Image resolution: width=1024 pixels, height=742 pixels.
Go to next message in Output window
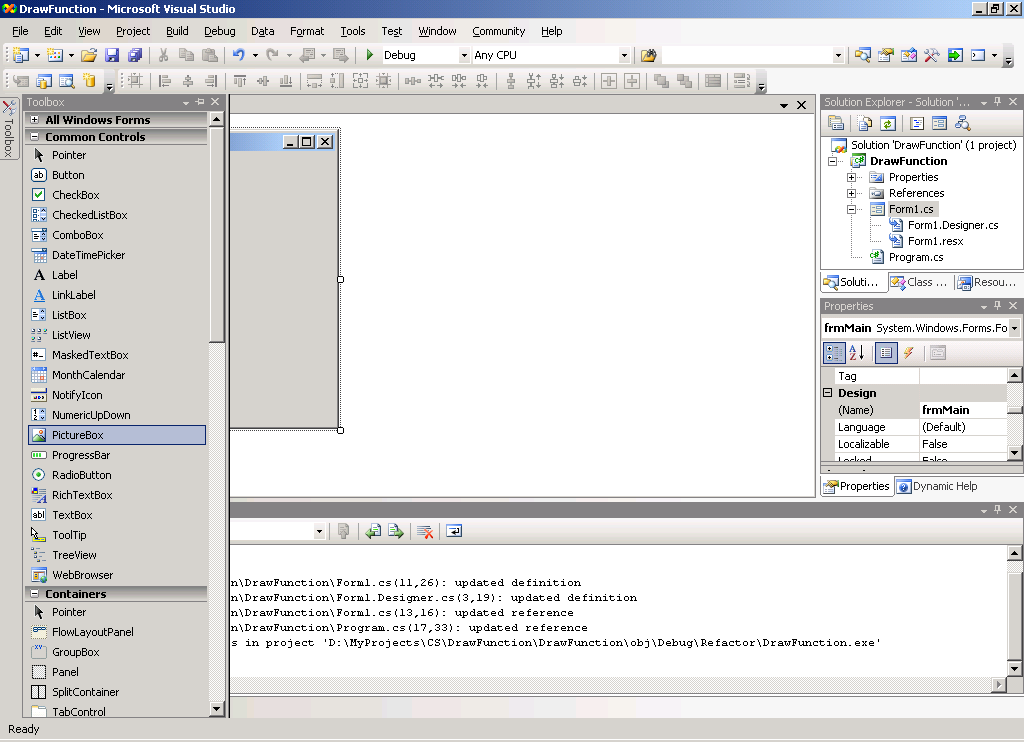click(396, 532)
